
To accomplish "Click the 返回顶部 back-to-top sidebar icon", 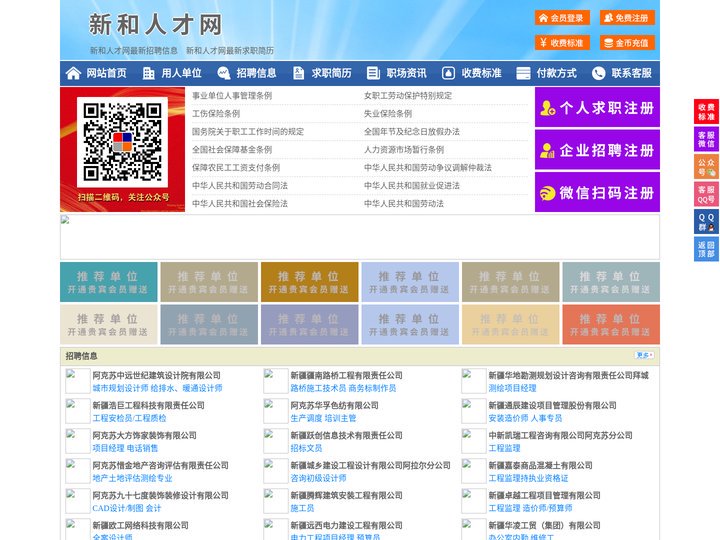I will coord(706,249).
